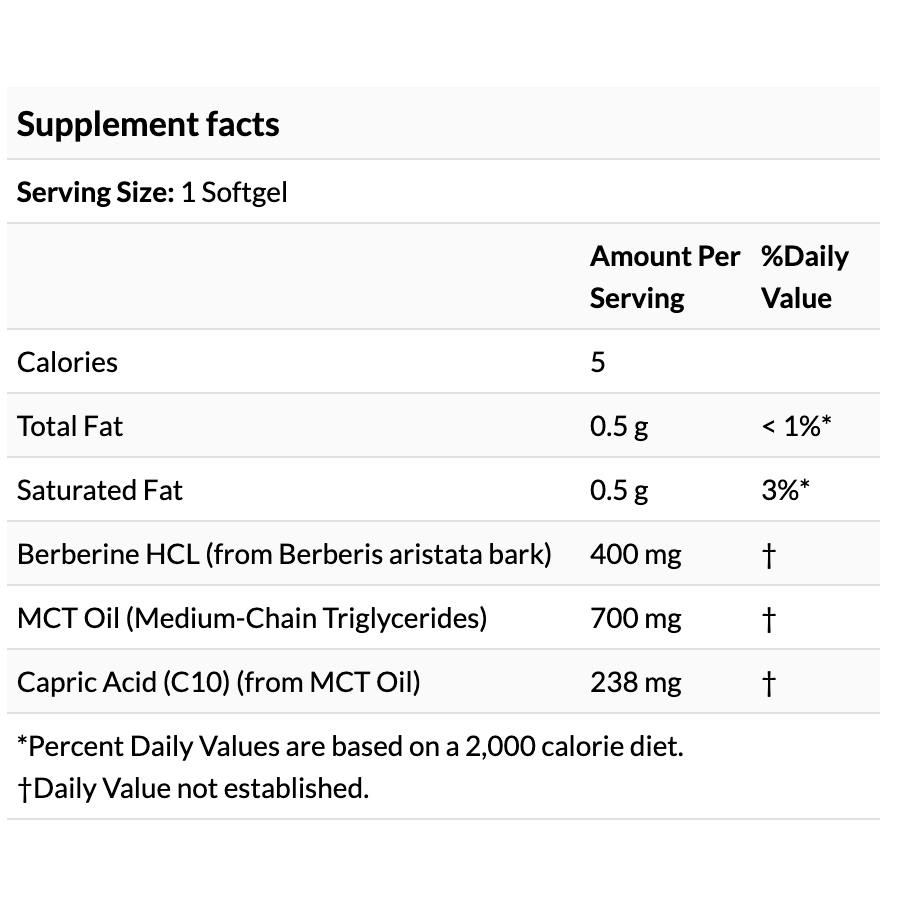Viewport: 922px width, 922px height.
Task: Click the Saturated Fat 3%* daily value
Action: (x=786, y=490)
